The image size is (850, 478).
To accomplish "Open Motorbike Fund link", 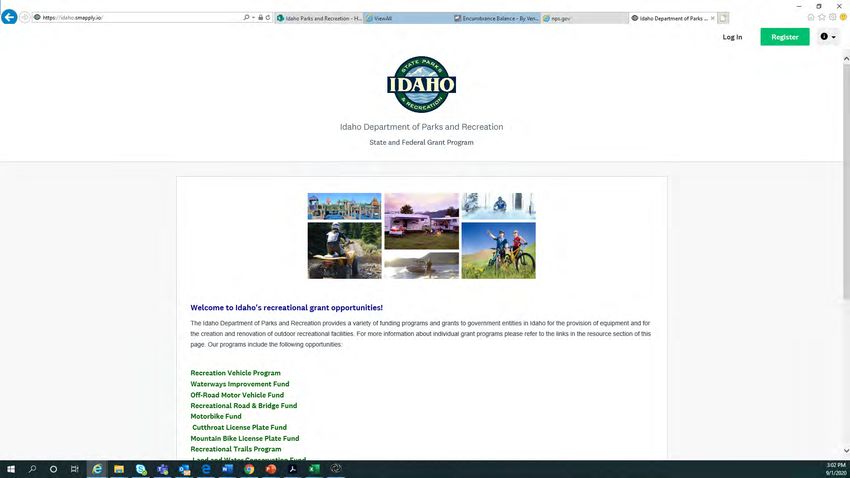I will 216,416.
